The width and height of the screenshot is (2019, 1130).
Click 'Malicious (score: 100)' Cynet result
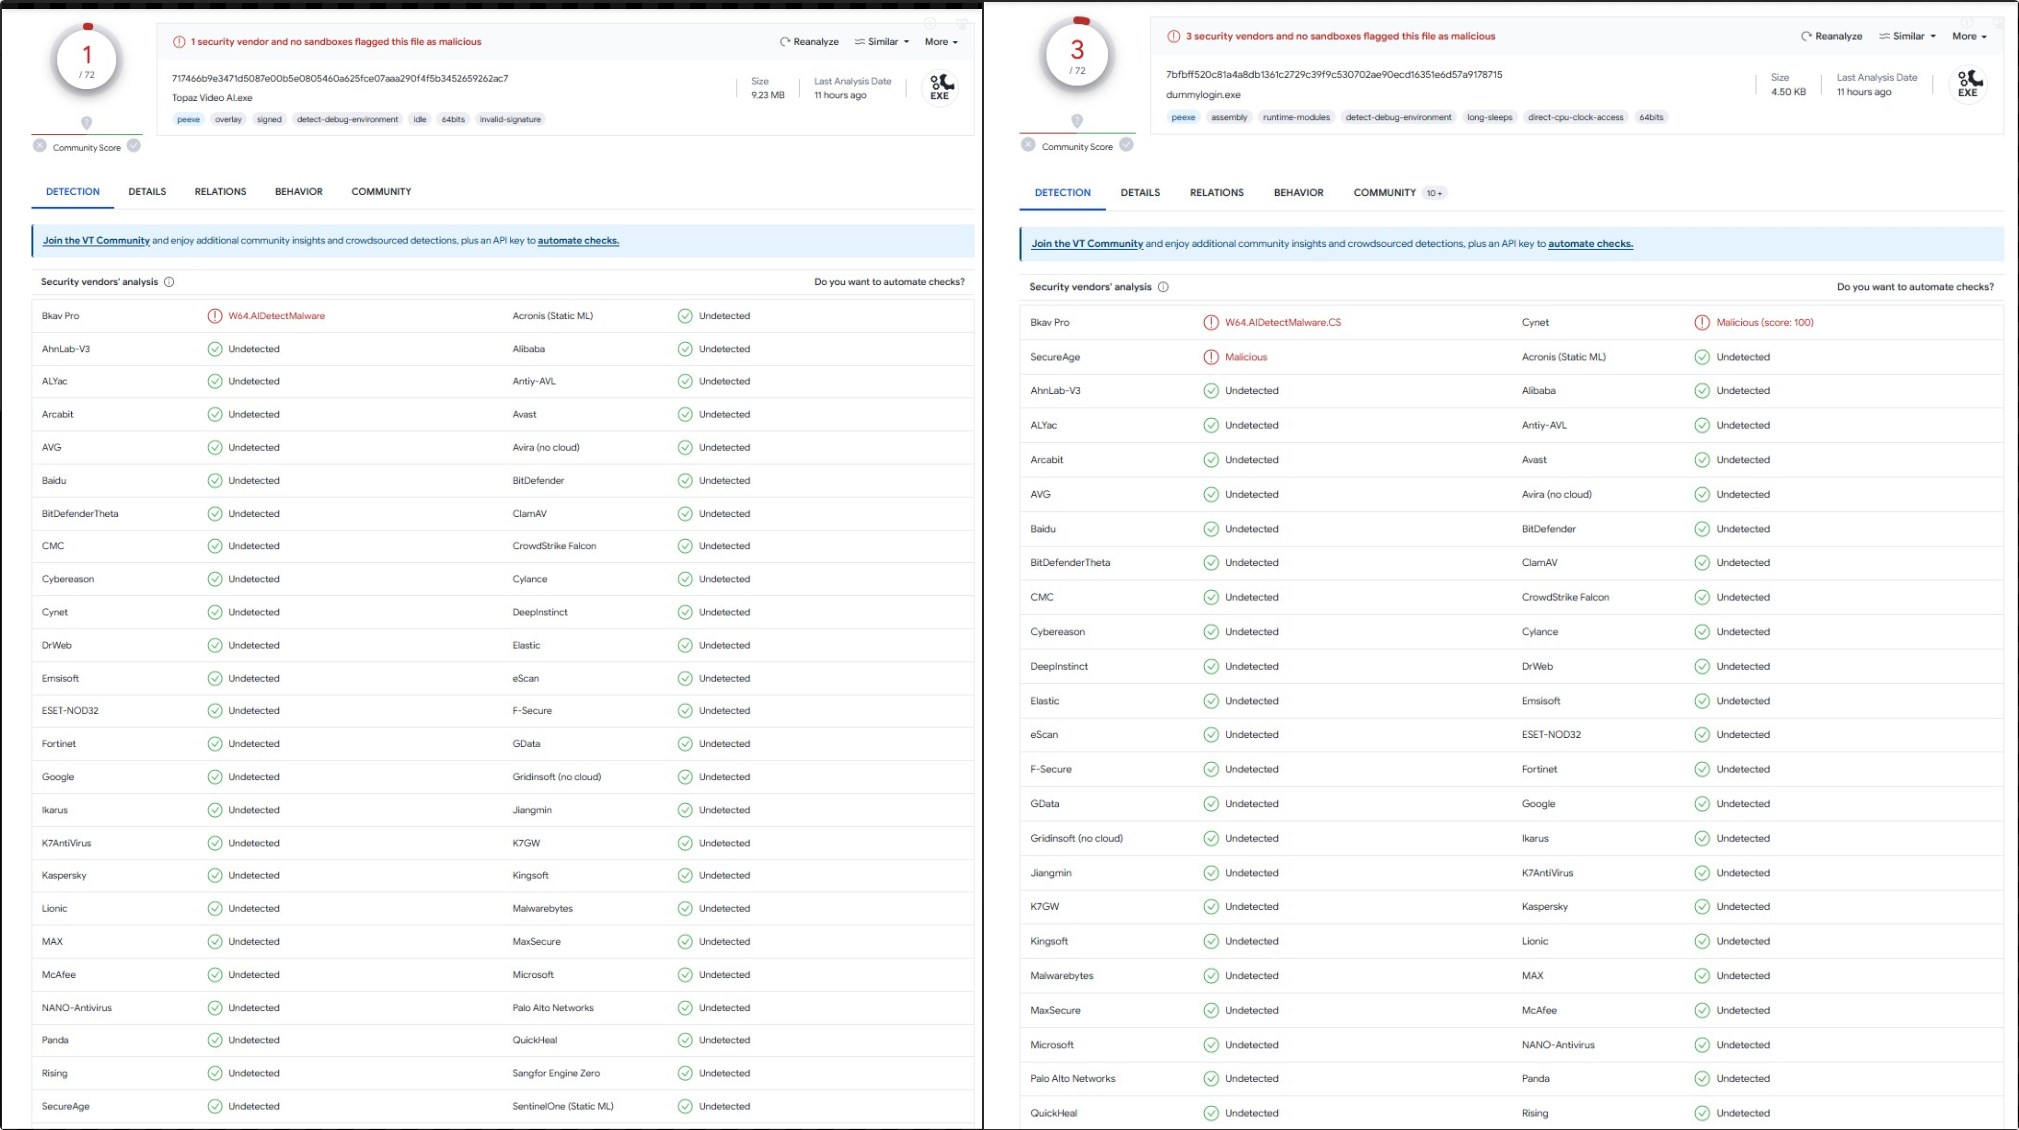(1764, 323)
